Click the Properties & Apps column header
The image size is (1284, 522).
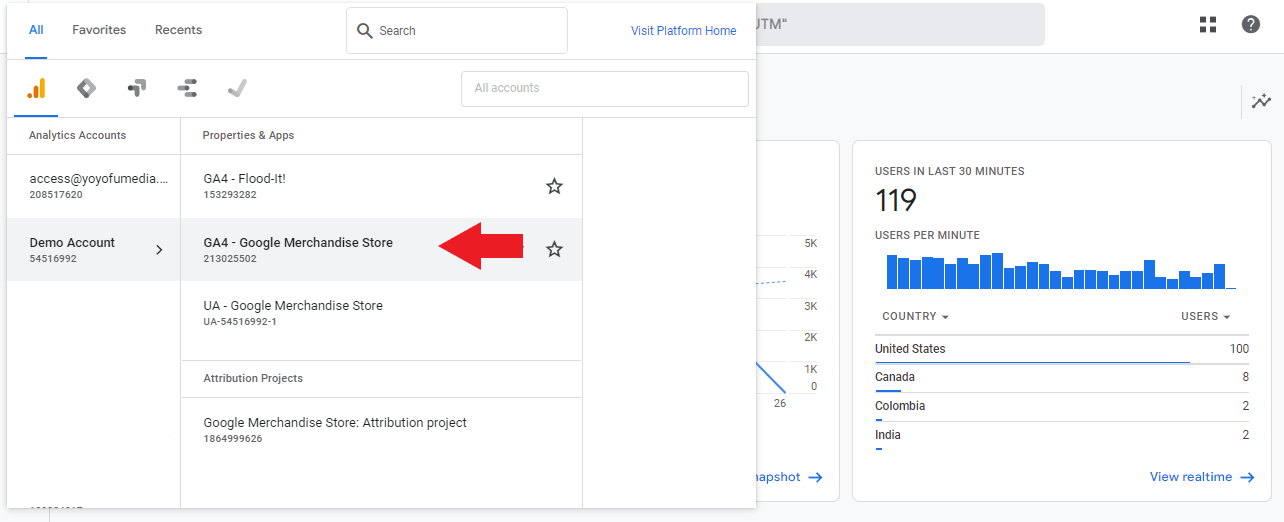coord(248,135)
